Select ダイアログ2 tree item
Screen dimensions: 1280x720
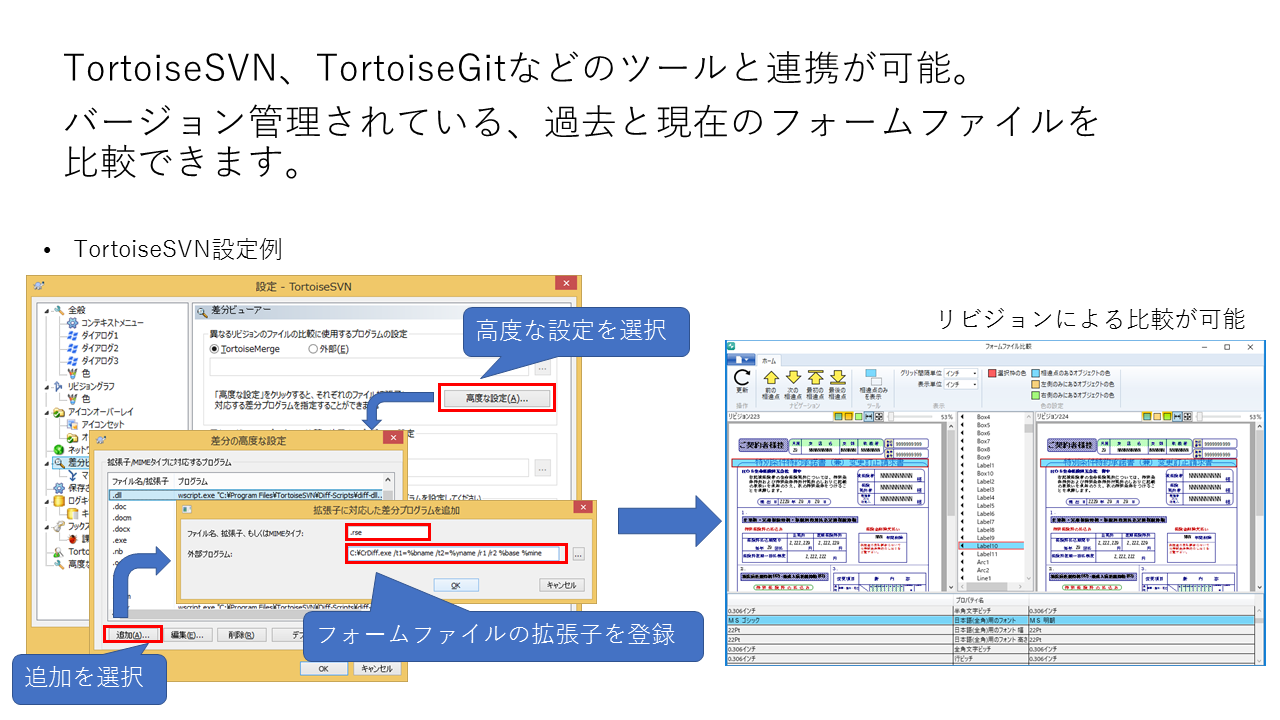100,348
